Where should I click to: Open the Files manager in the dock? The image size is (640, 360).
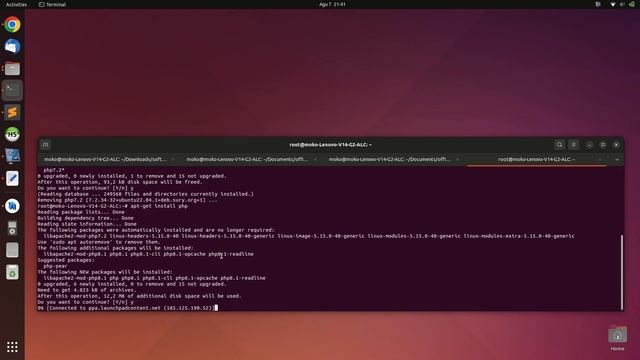(x=12, y=69)
